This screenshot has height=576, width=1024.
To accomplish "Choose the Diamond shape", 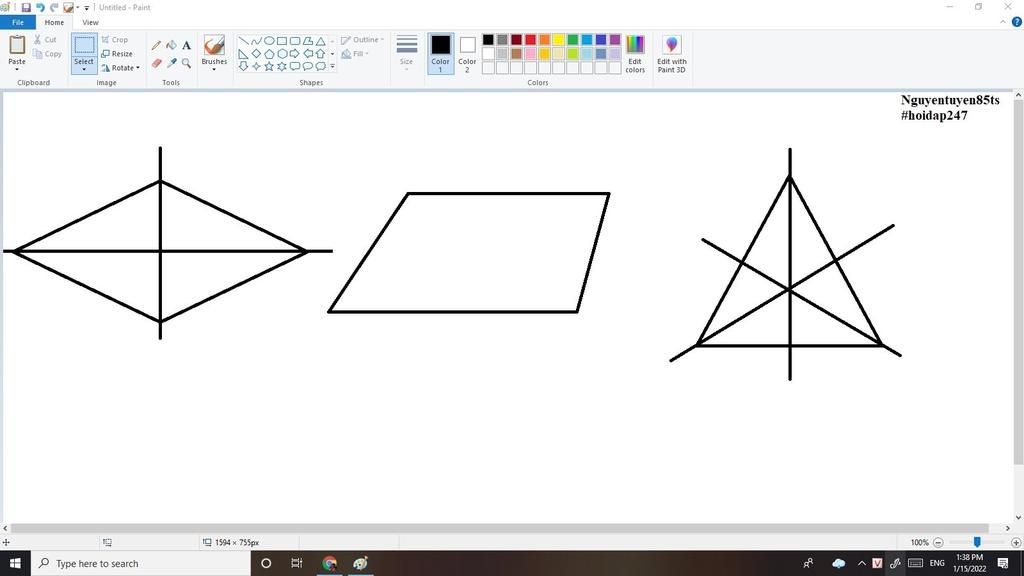I will [256, 54].
